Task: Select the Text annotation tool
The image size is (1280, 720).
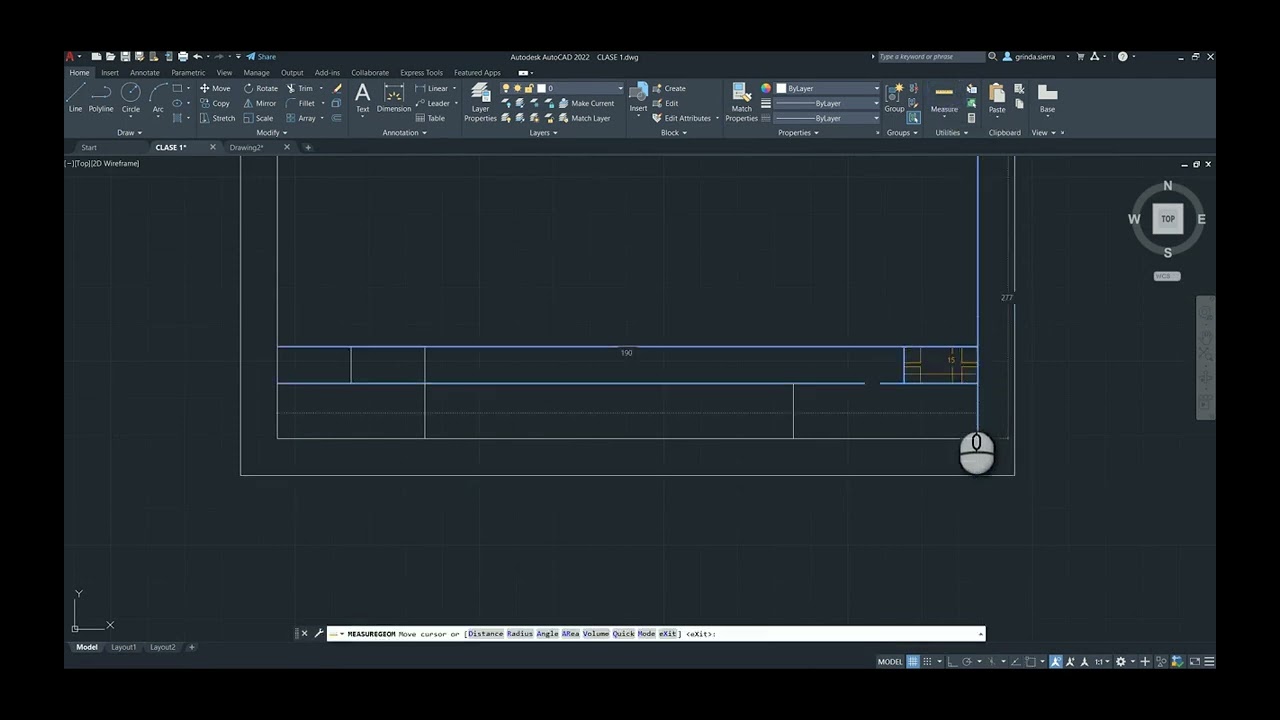Action: point(362,98)
